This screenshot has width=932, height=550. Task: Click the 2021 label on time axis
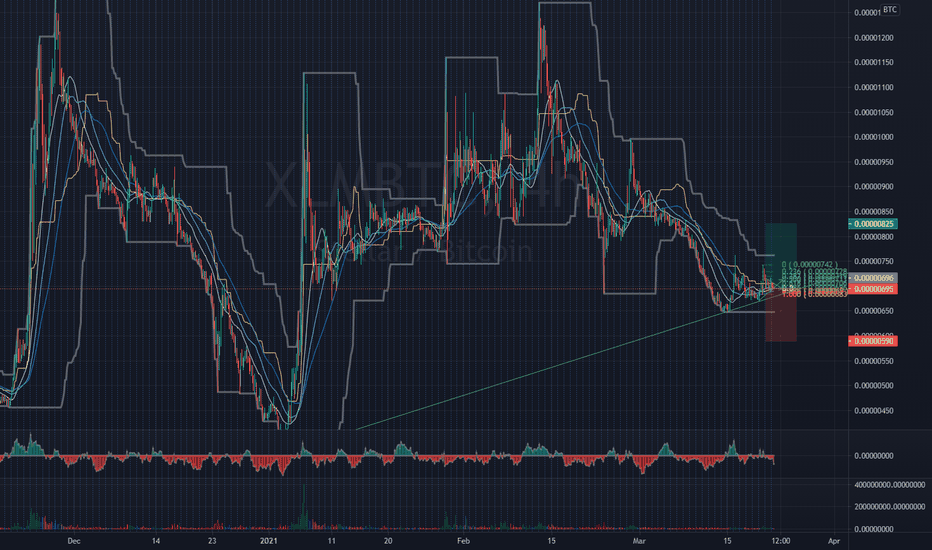pyautogui.click(x=269, y=541)
